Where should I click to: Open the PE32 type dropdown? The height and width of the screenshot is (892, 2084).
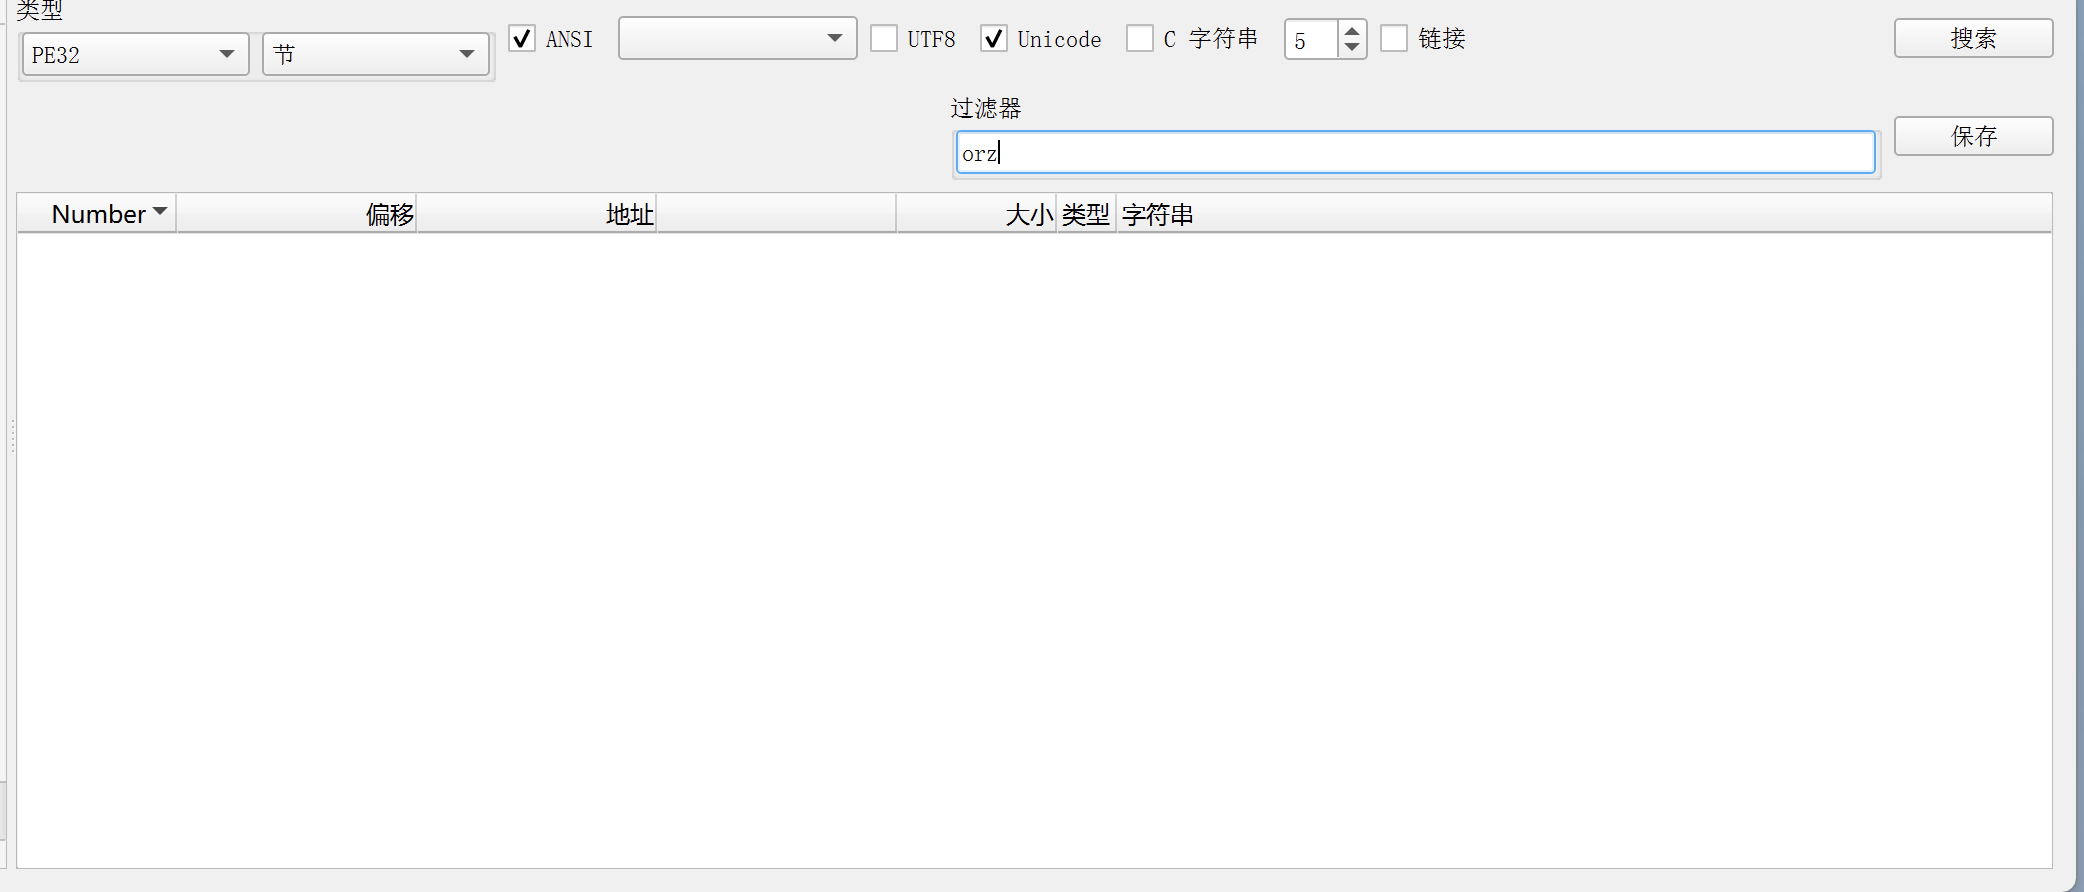[135, 55]
